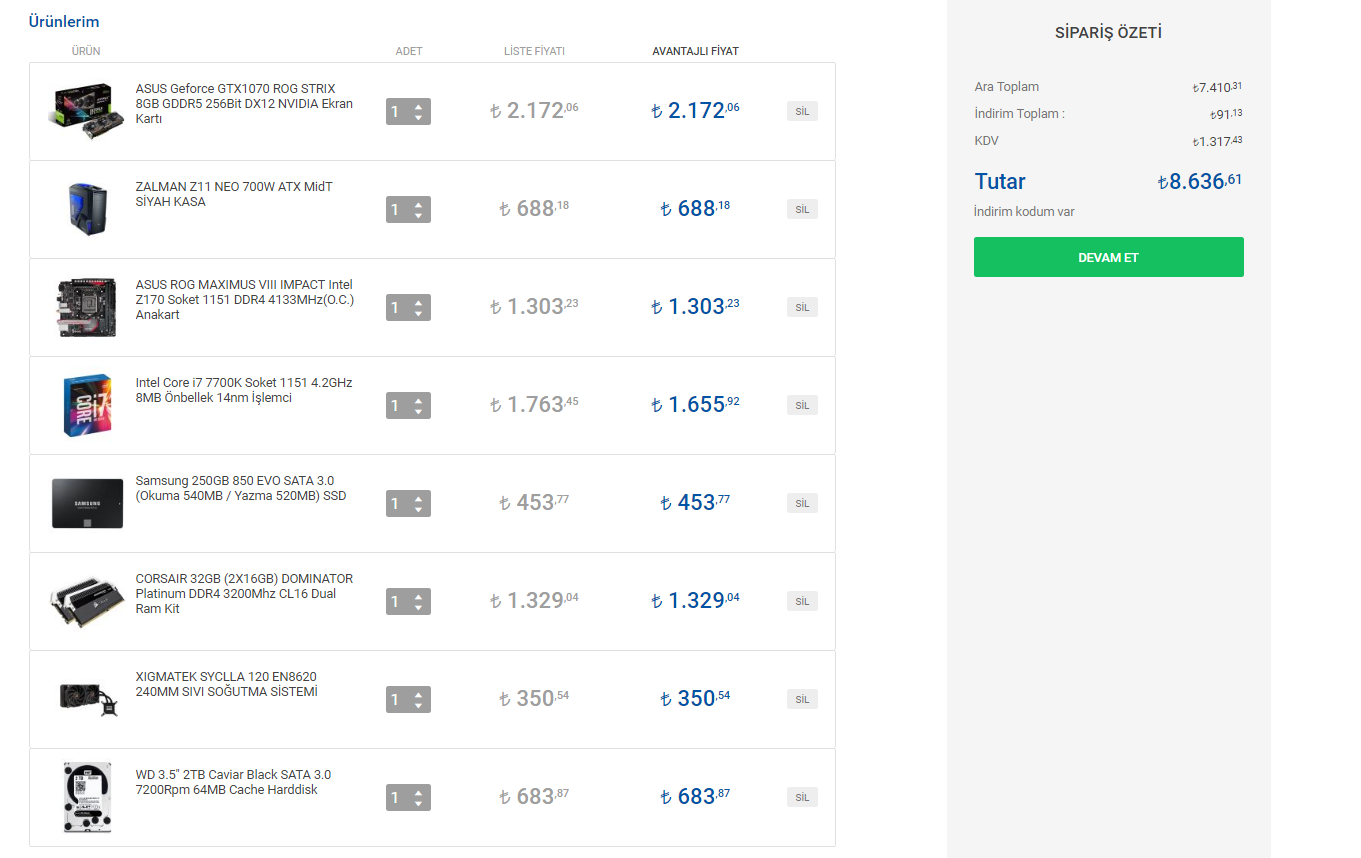Click the 'Ara Toplam' label
Image resolution: width=1361 pixels, height=858 pixels.
coord(1007,87)
